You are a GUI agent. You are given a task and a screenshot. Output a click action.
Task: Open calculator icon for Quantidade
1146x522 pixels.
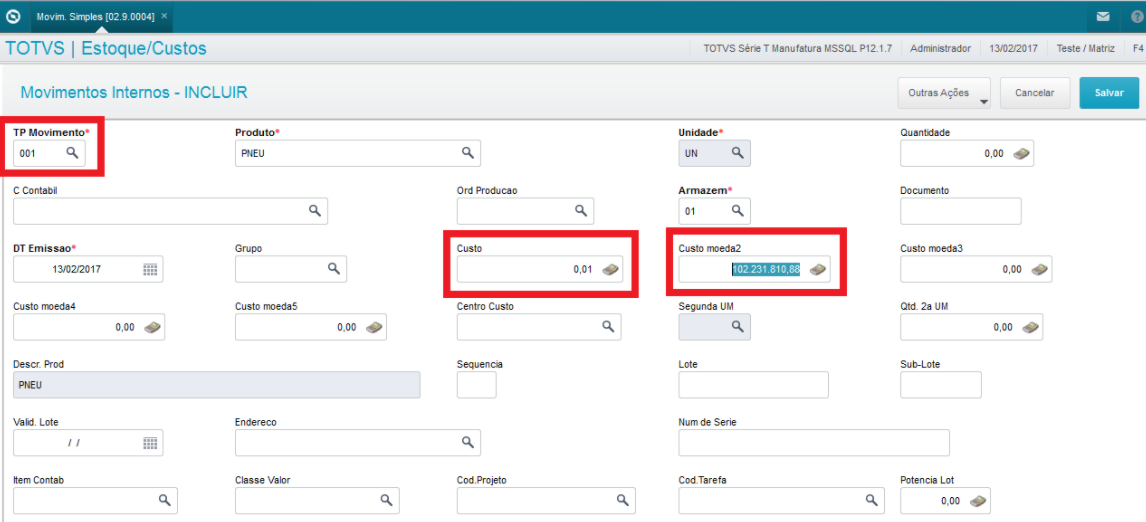click(1021, 154)
